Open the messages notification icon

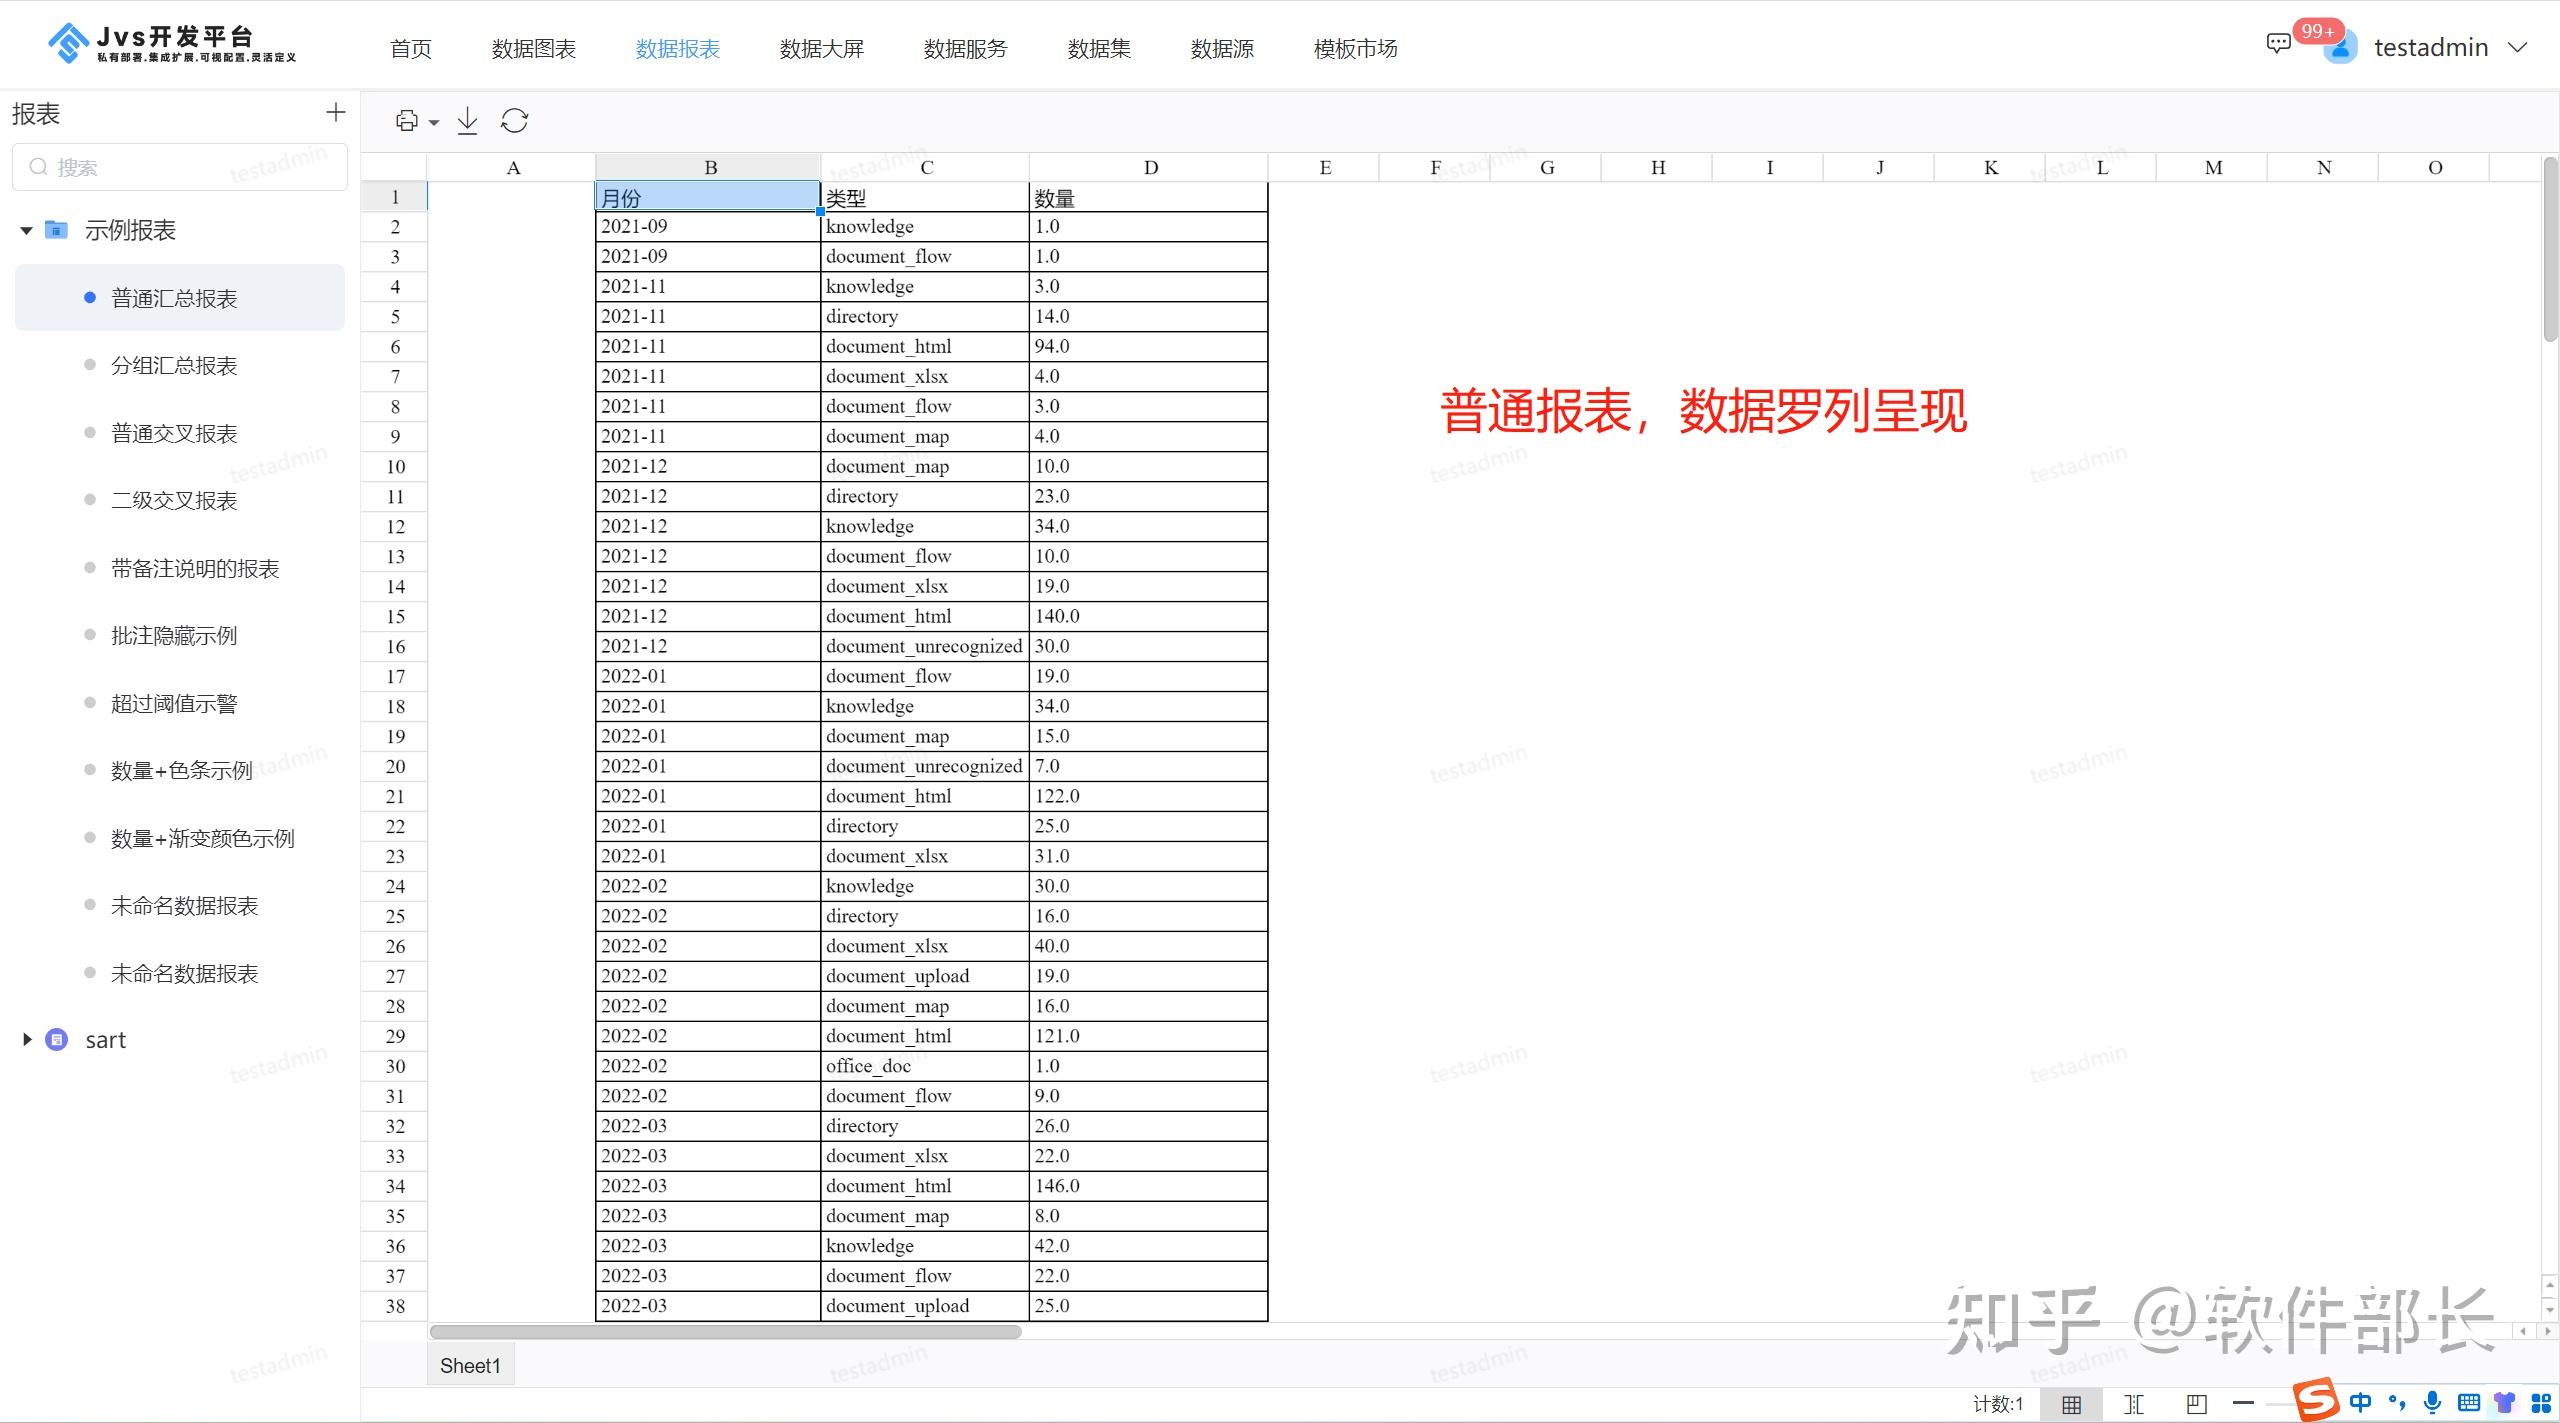point(2277,44)
